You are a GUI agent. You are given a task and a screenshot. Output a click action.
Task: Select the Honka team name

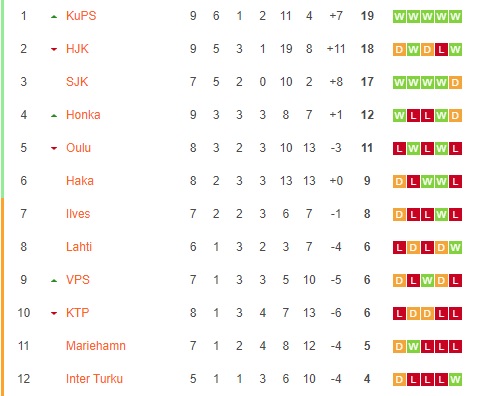(x=83, y=115)
